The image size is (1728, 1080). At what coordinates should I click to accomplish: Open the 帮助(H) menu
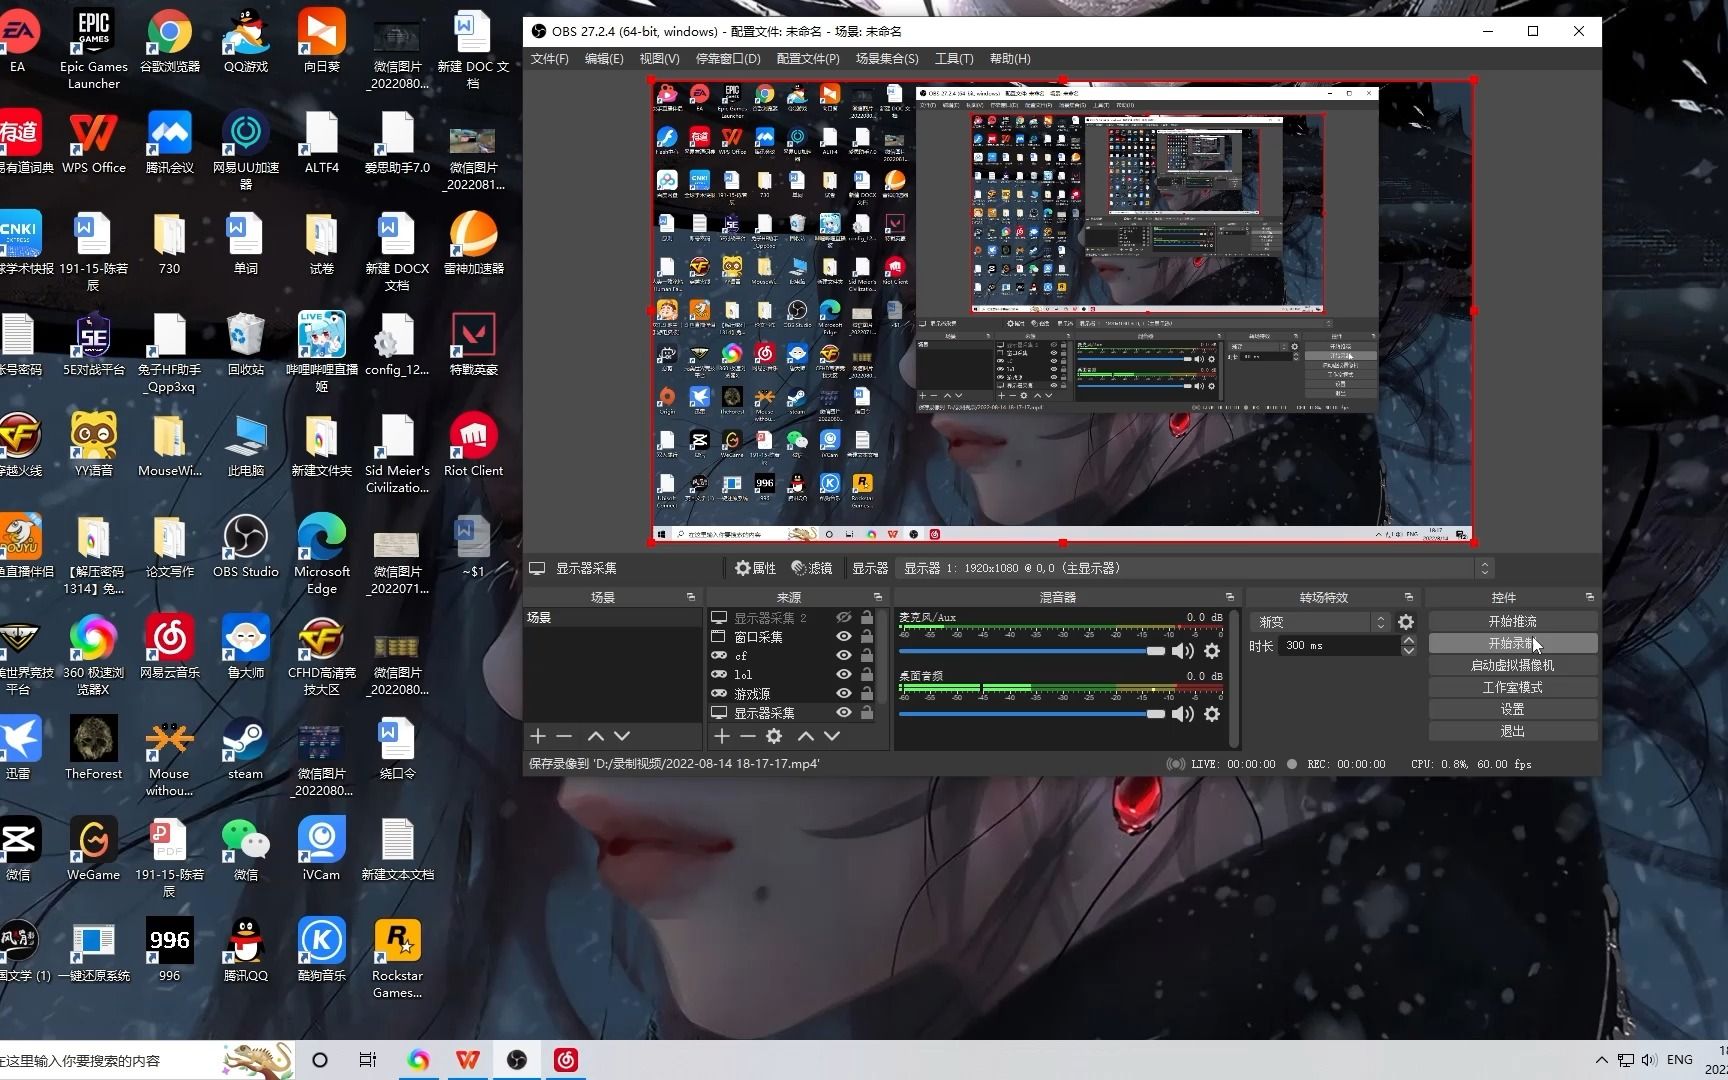pyautogui.click(x=1010, y=59)
